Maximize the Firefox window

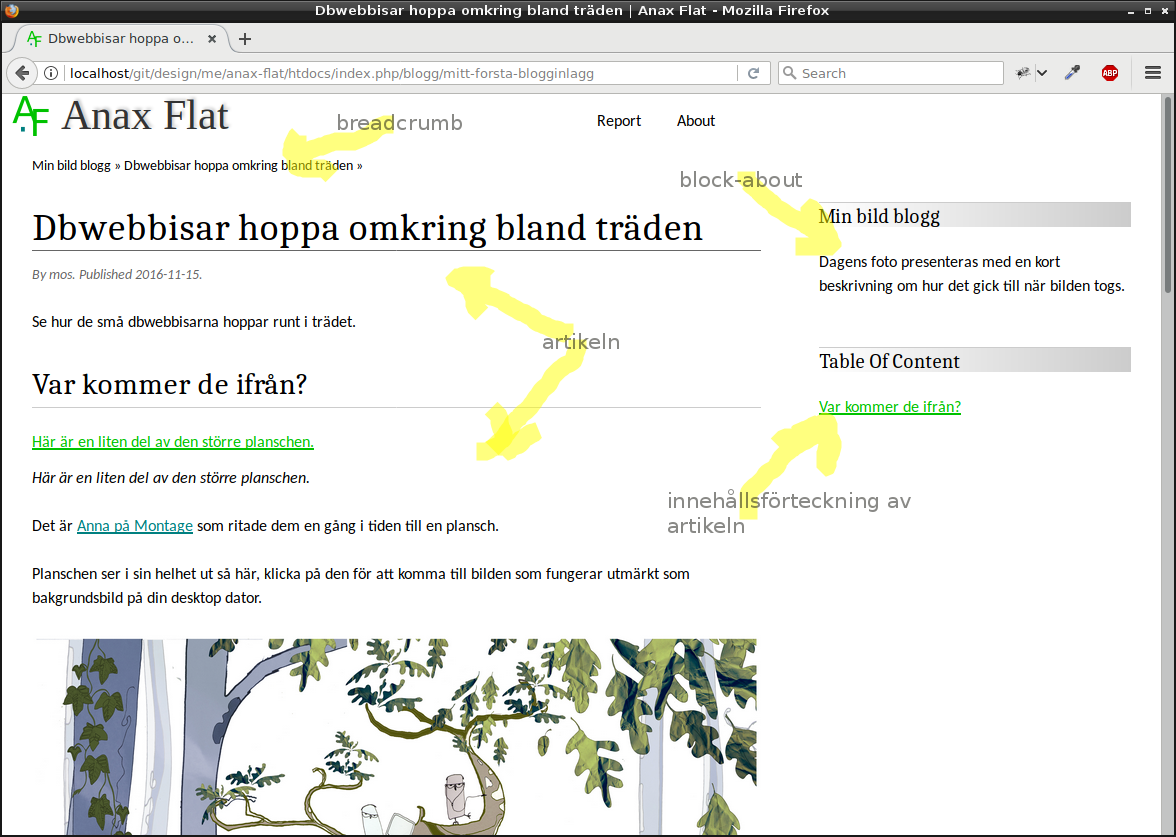click(x=1148, y=11)
